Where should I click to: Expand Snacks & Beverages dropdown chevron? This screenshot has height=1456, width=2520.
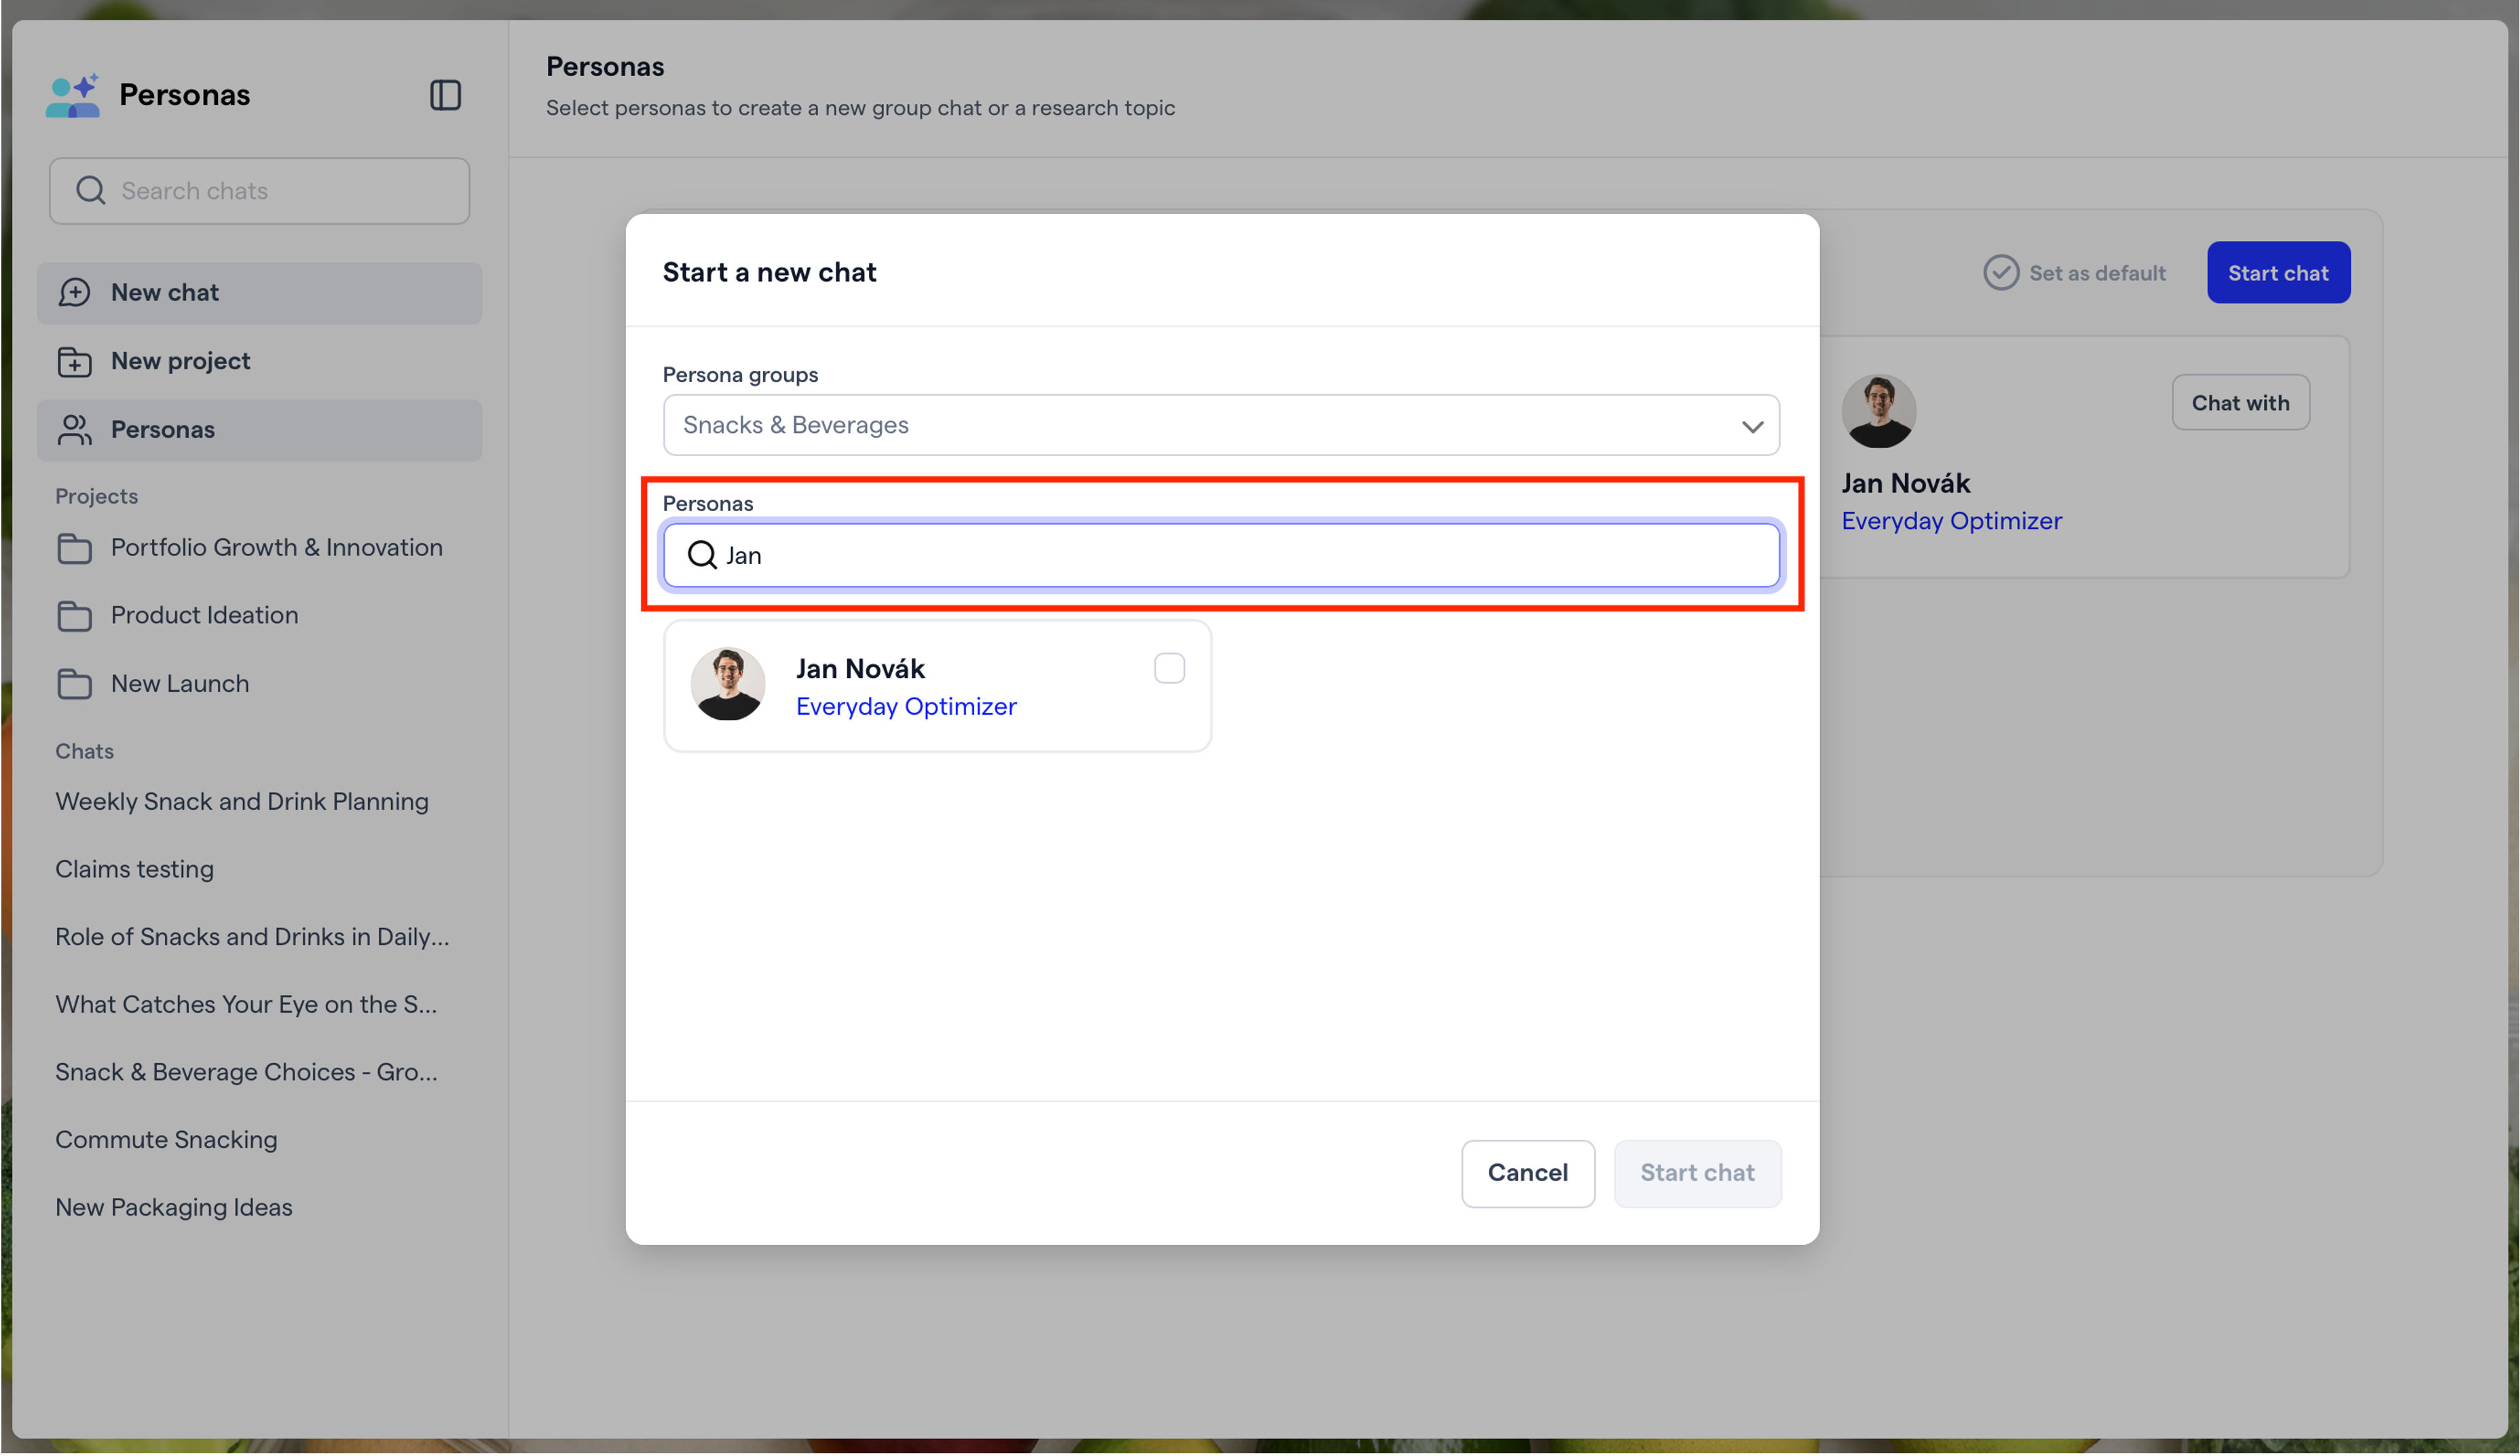click(1752, 426)
